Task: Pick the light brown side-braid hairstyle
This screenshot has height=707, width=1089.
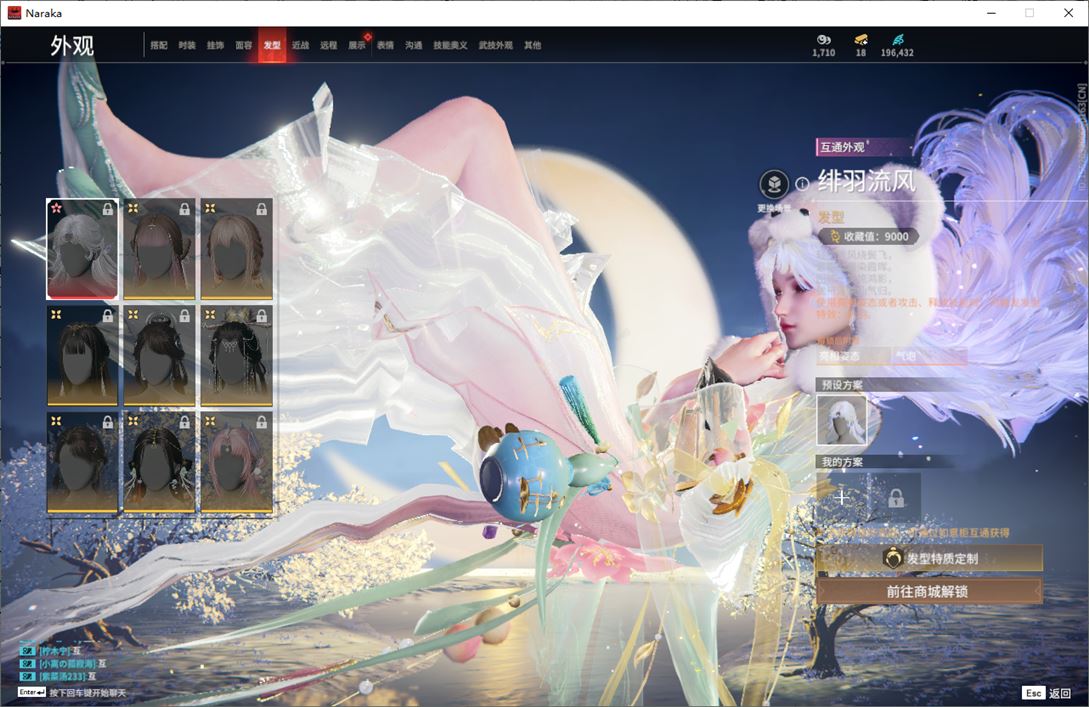Action: click(x=236, y=249)
